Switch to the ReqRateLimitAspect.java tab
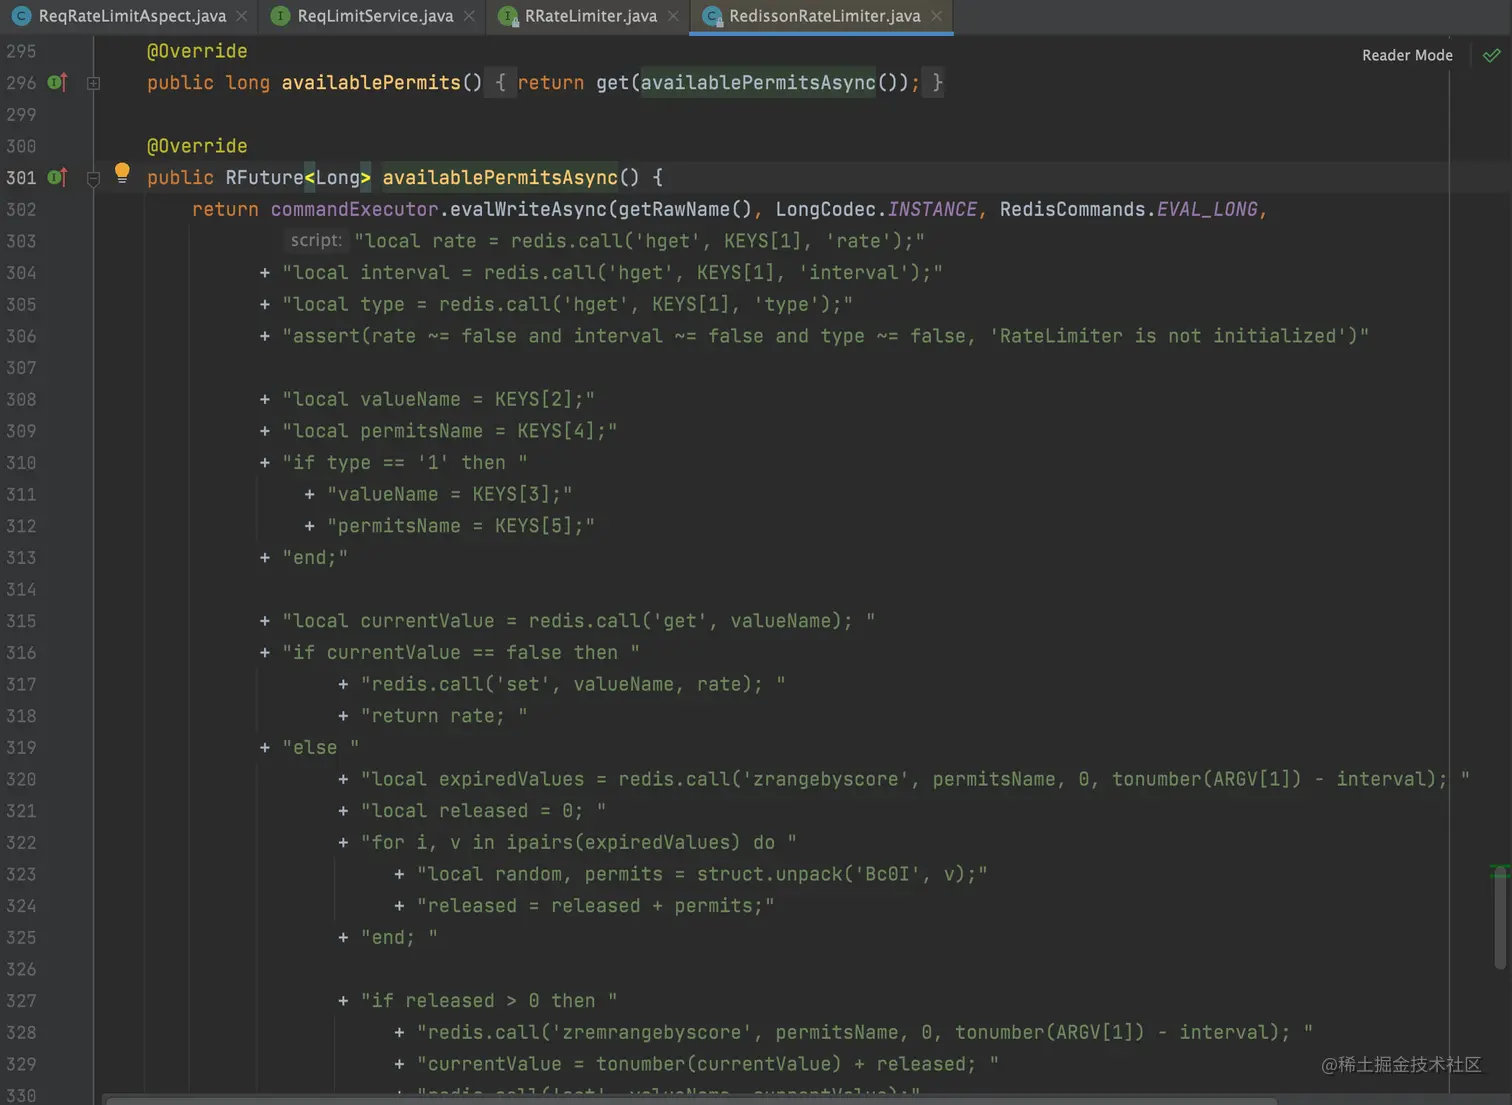1512x1105 pixels. point(132,16)
